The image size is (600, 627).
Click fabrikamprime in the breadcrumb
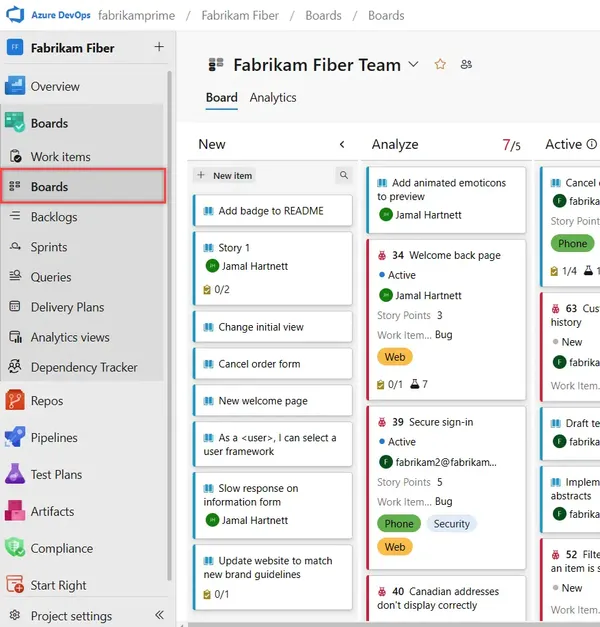coord(136,15)
